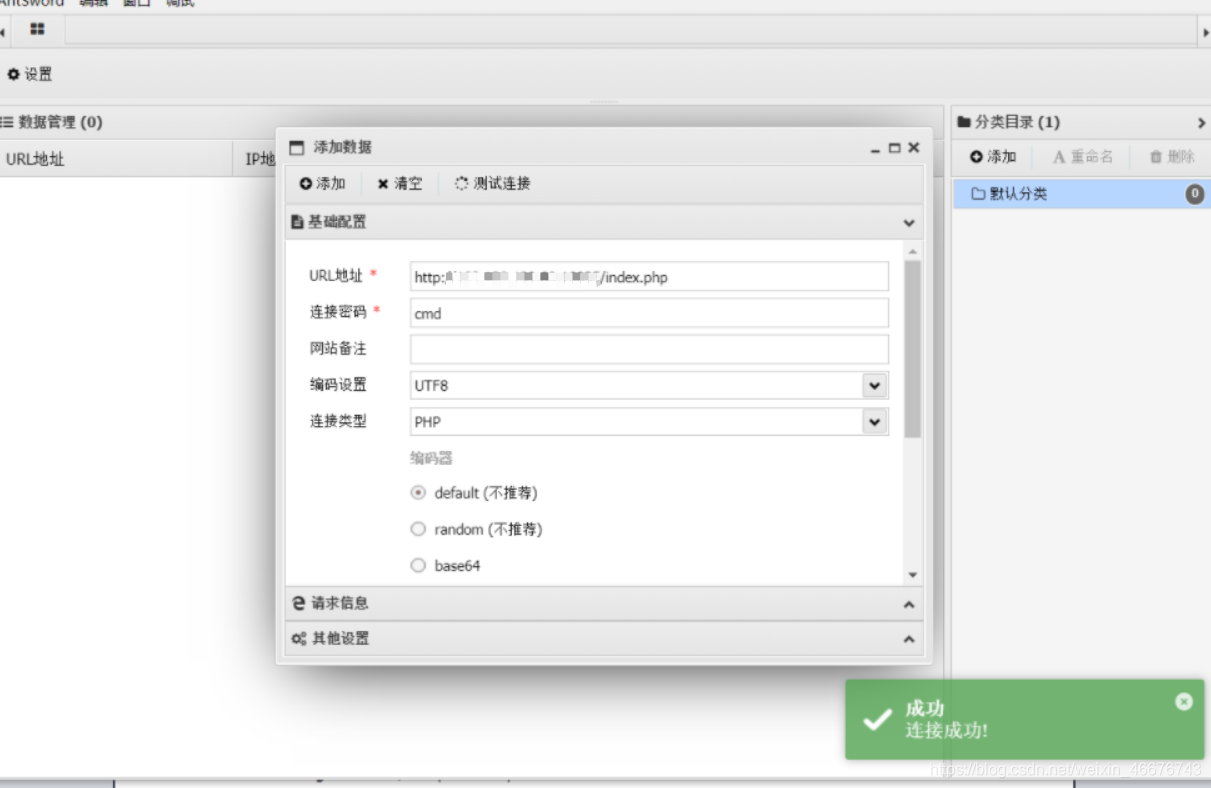Screen dimensions: 1211x788
Task: Click the 分类目录 folder icon
Action: (x=964, y=123)
